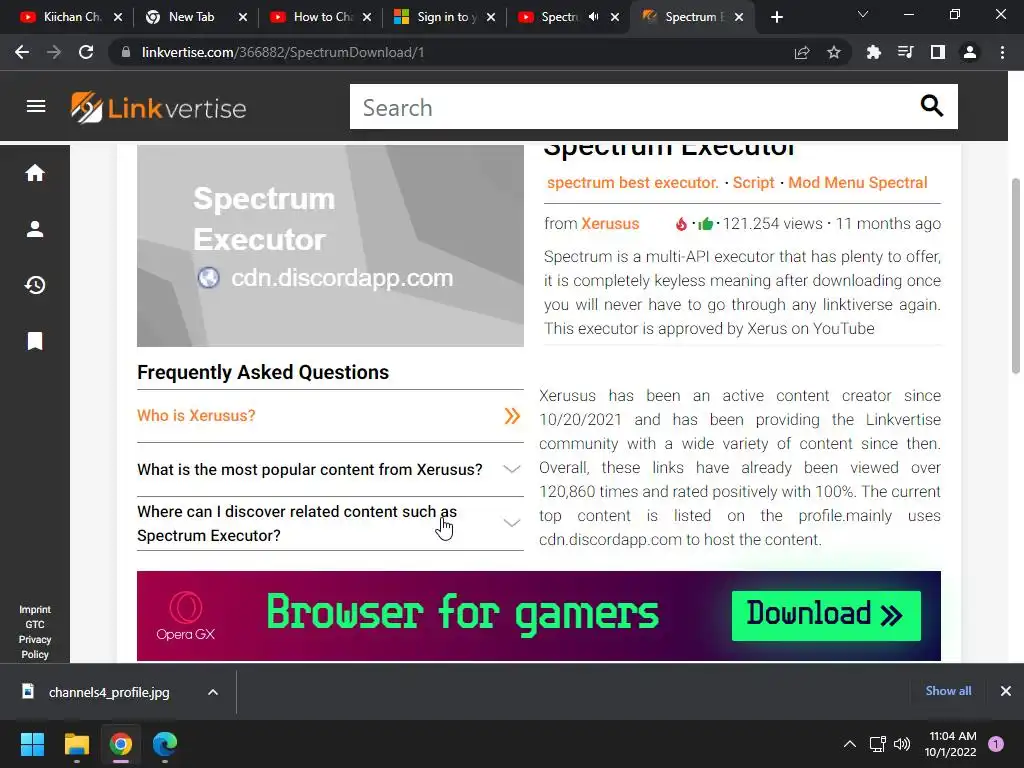1024x768 pixels.
Task: Open the bookmarks sidebar icon
Action: pyautogui.click(x=35, y=341)
